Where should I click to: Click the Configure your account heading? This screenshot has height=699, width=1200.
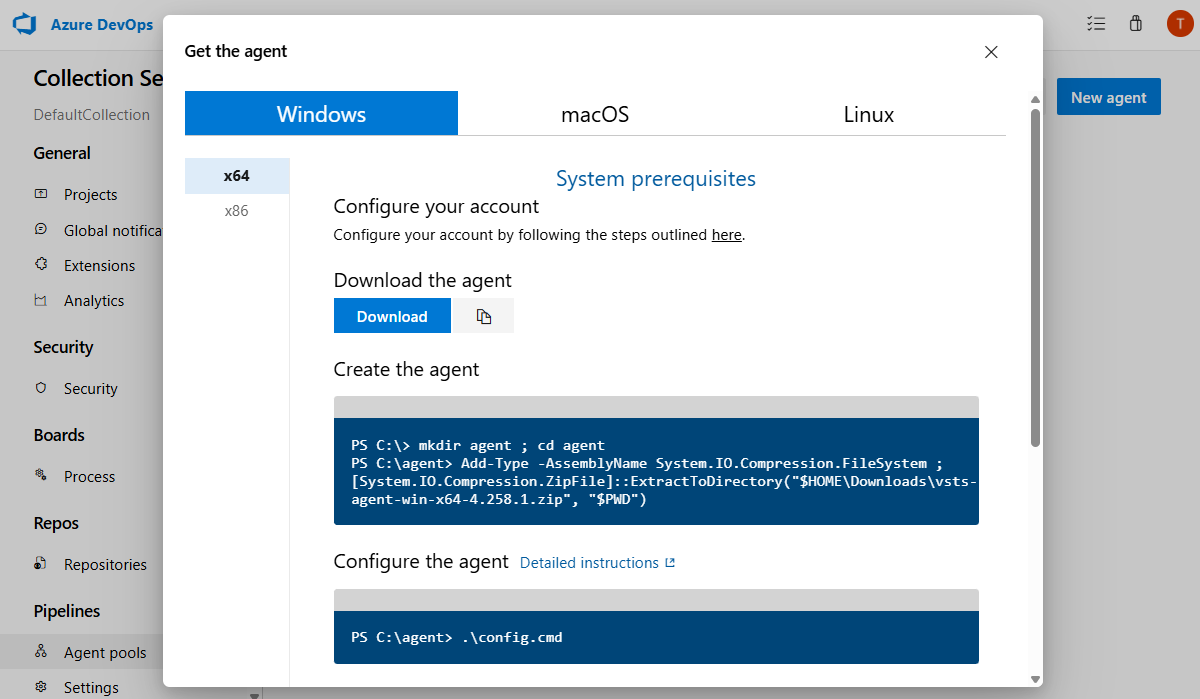click(436, 206)
